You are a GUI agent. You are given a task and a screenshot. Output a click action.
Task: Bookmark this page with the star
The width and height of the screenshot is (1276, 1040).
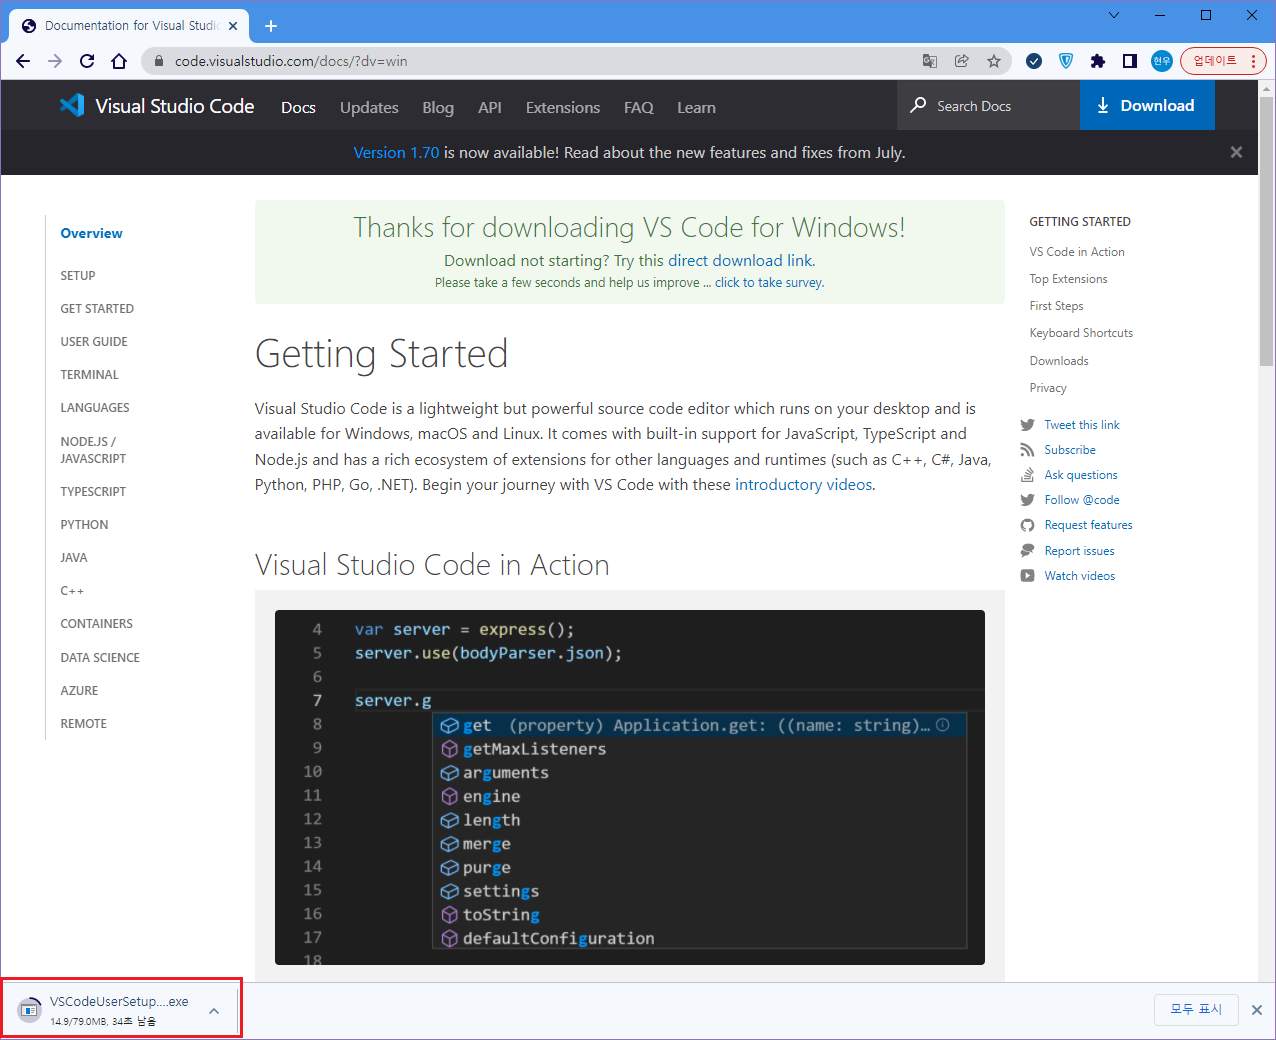pos(994,61)
